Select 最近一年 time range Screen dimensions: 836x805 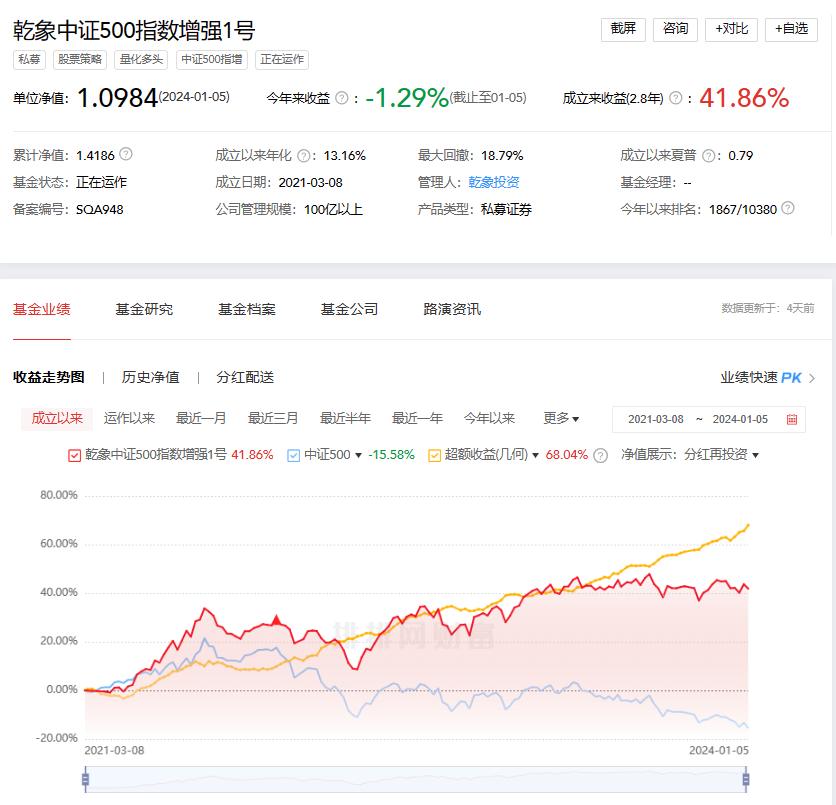click(x=417, y=418)
